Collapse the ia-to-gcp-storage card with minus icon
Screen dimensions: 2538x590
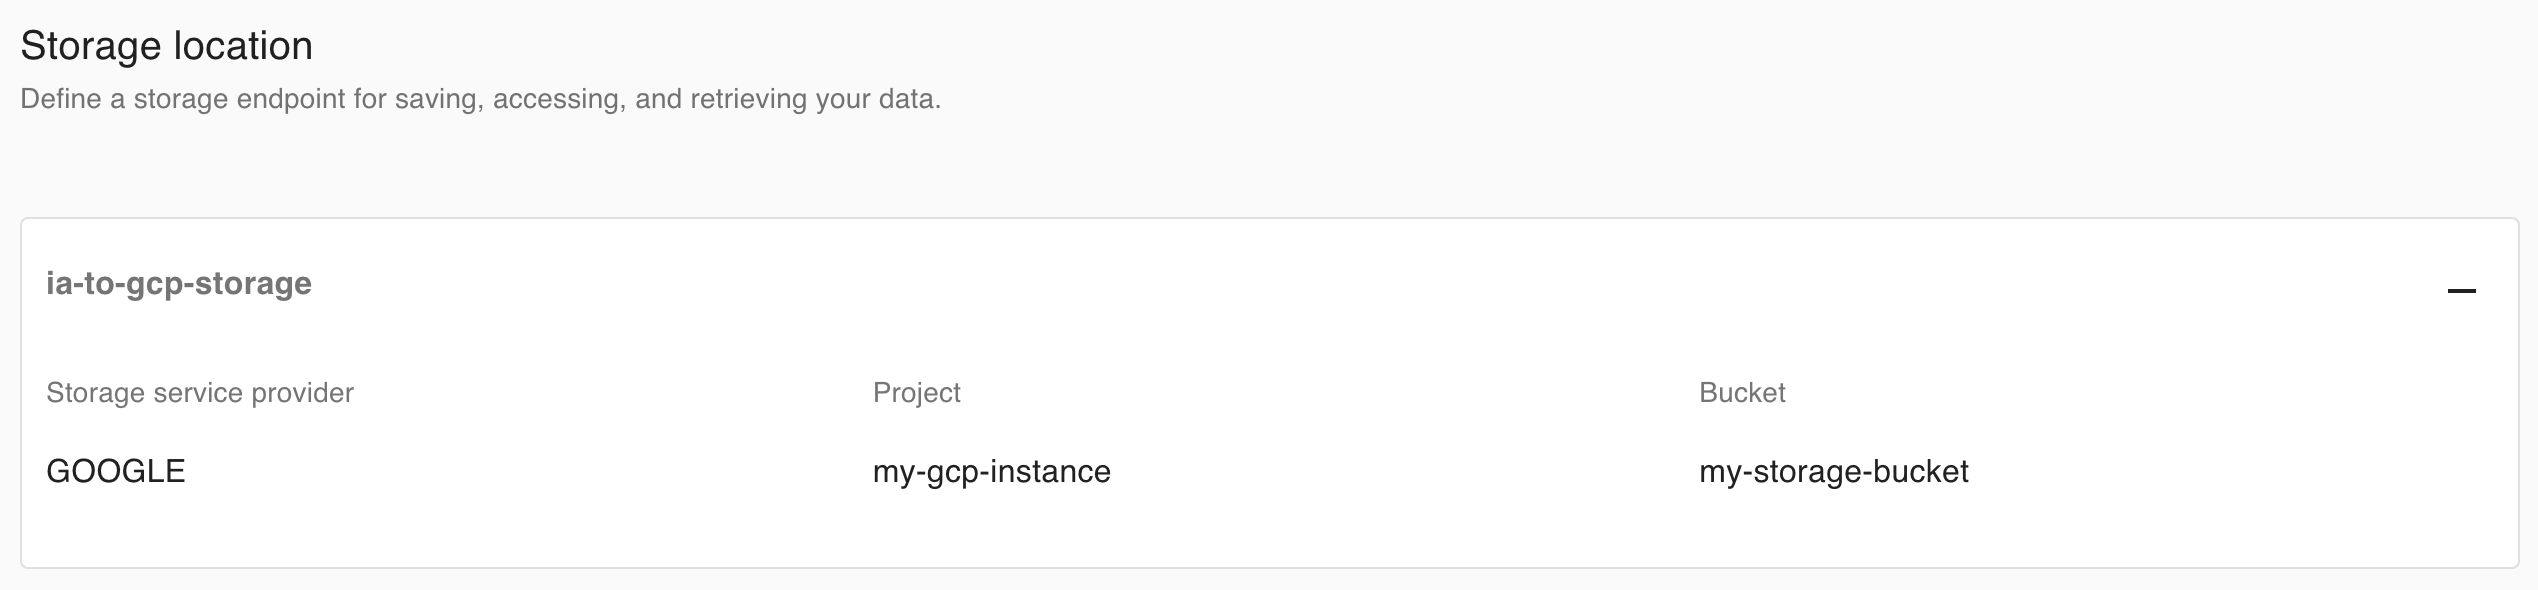2461,291
